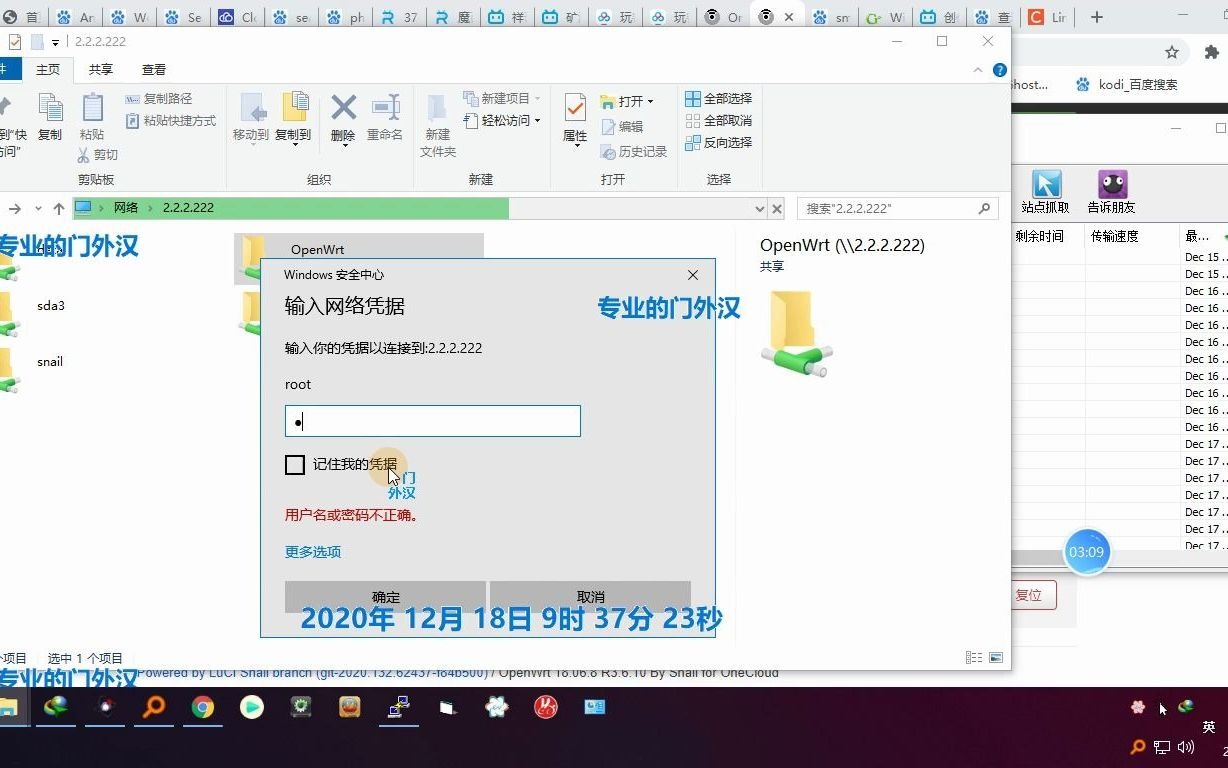Click 复位 button in background window
Screen dimensions: 1228x768
(x=1030, y=595)
